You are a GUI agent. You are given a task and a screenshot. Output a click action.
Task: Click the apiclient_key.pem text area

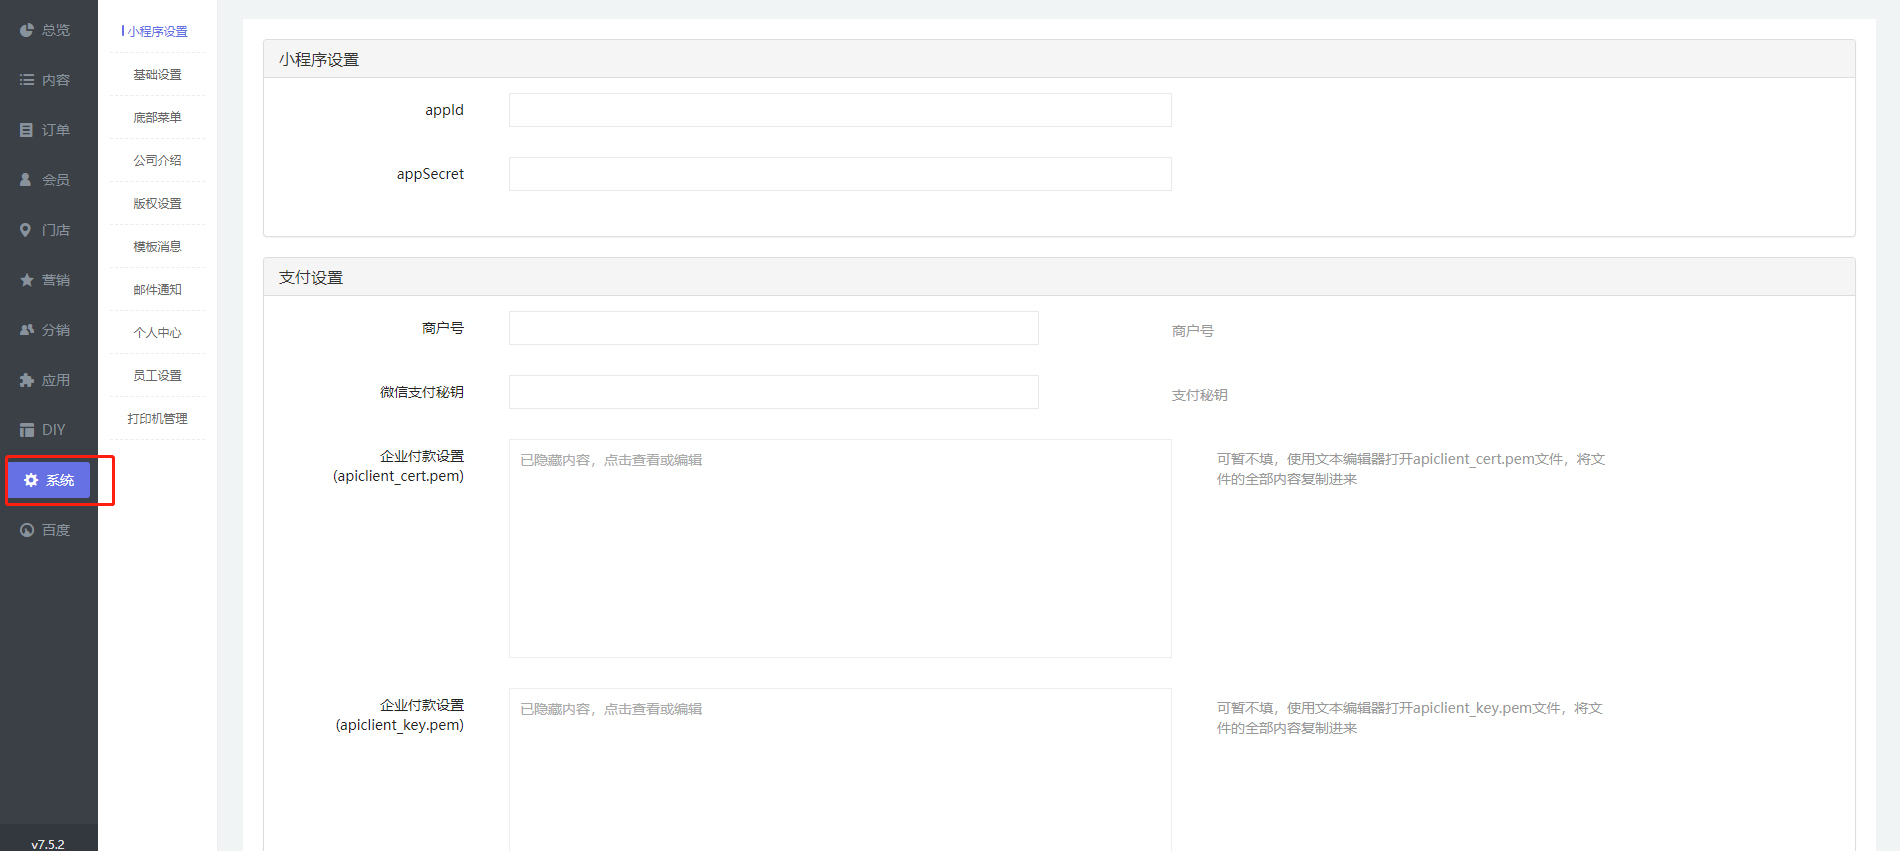pos(840,770)
